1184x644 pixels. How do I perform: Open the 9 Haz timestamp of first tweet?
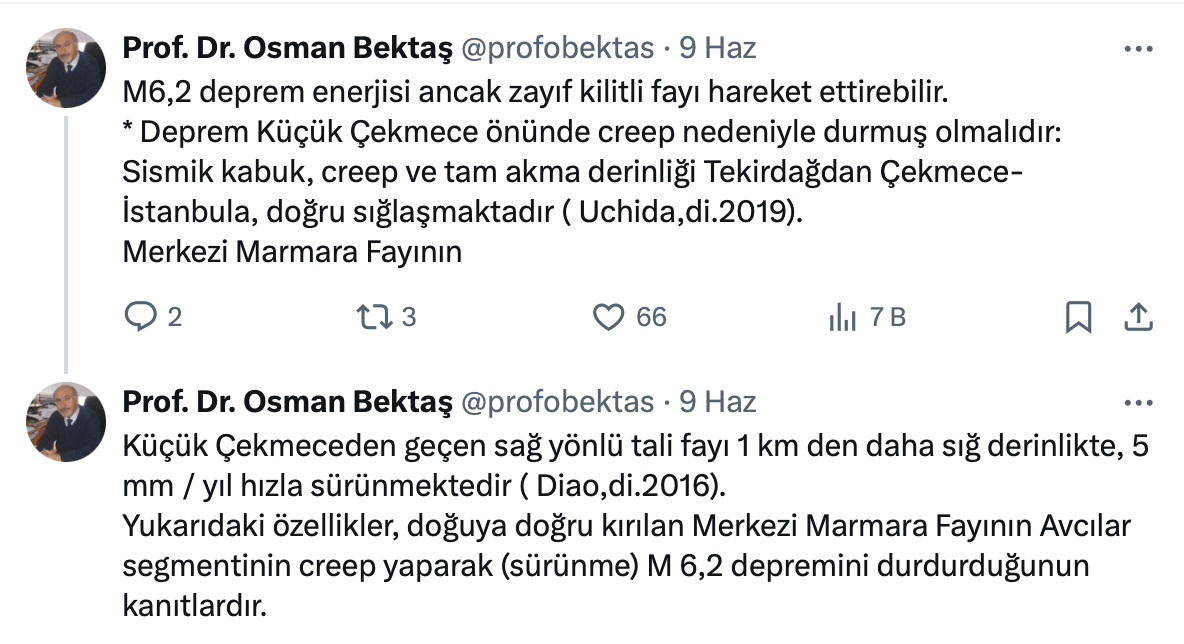click(717, 47)
